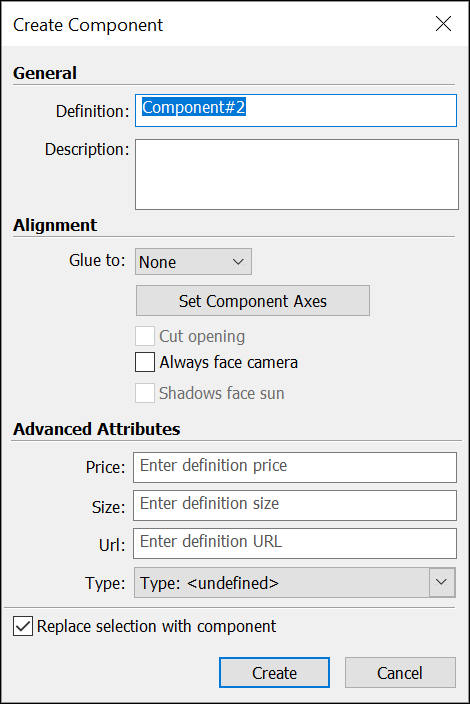Screen dimensions: 470x704
Task: Click the Cancel button
Action: coord(400,673)
